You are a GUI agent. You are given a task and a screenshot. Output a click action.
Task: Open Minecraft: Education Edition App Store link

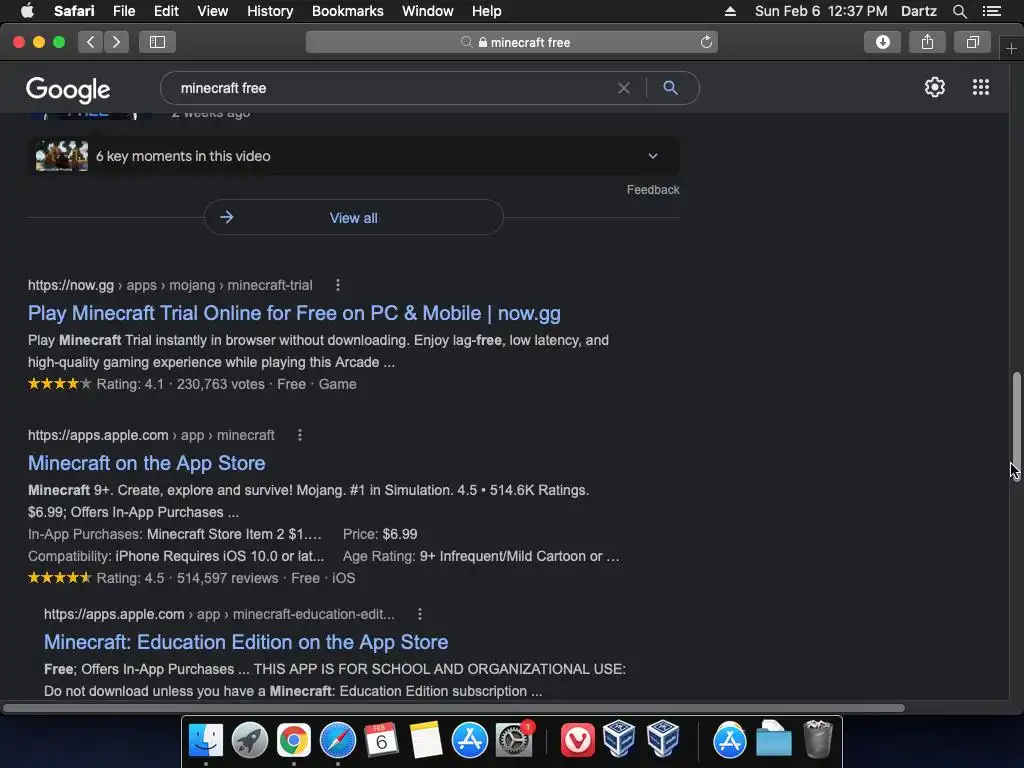[x=246, y=642]
